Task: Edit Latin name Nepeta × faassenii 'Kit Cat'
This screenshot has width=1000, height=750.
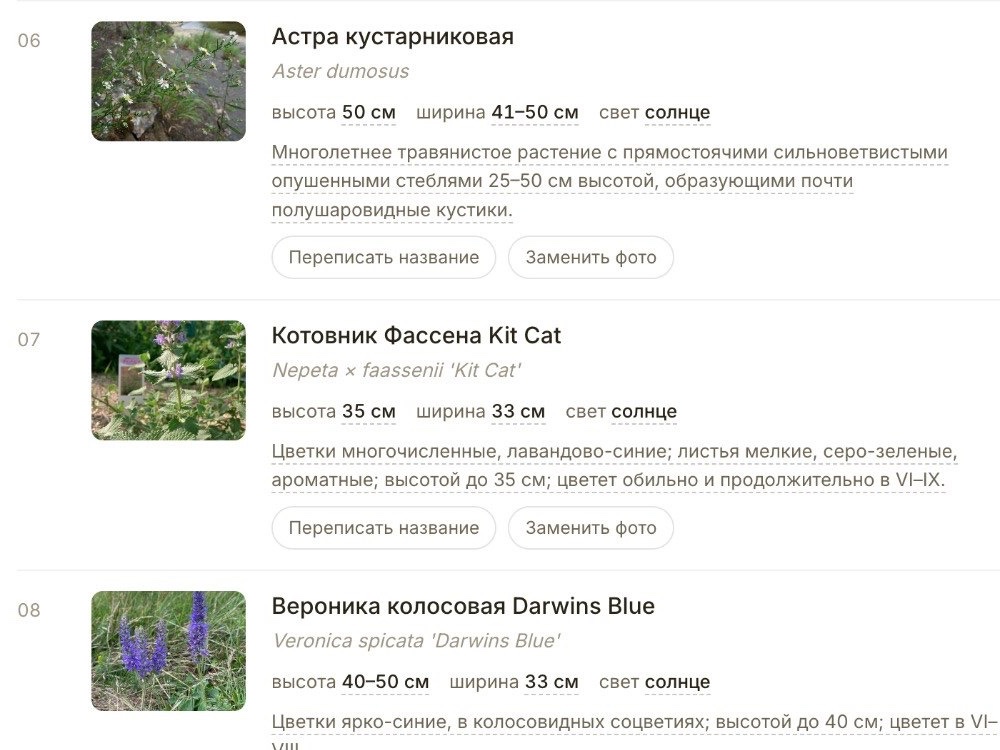Action: (x=397, y=370)
